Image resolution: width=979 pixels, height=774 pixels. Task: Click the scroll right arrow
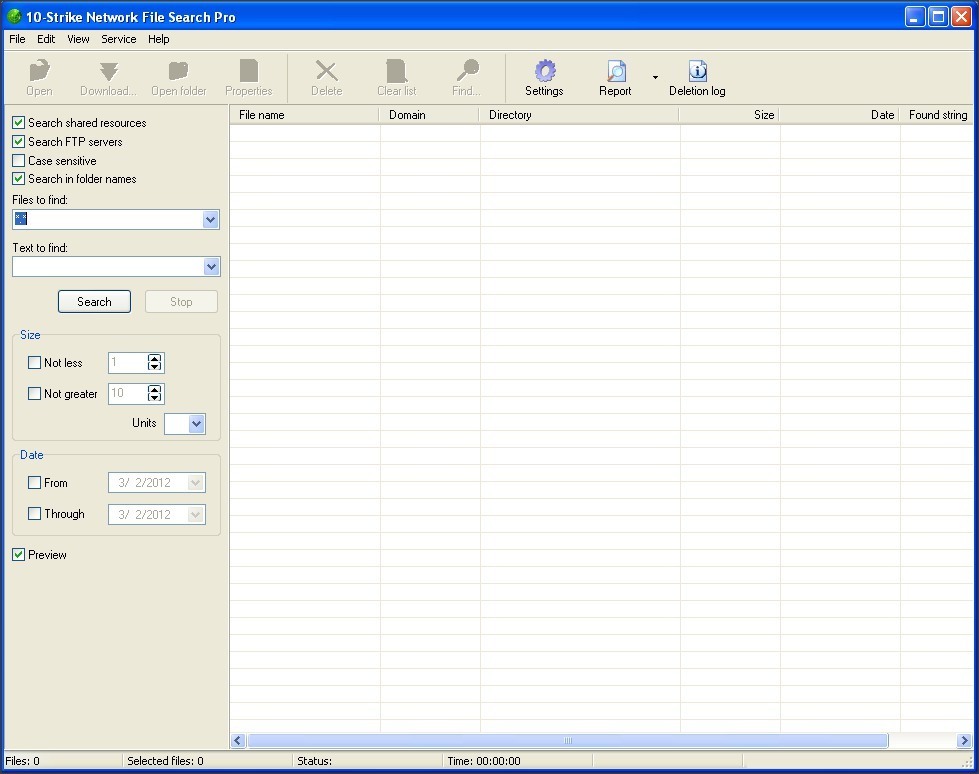point(964,741)
